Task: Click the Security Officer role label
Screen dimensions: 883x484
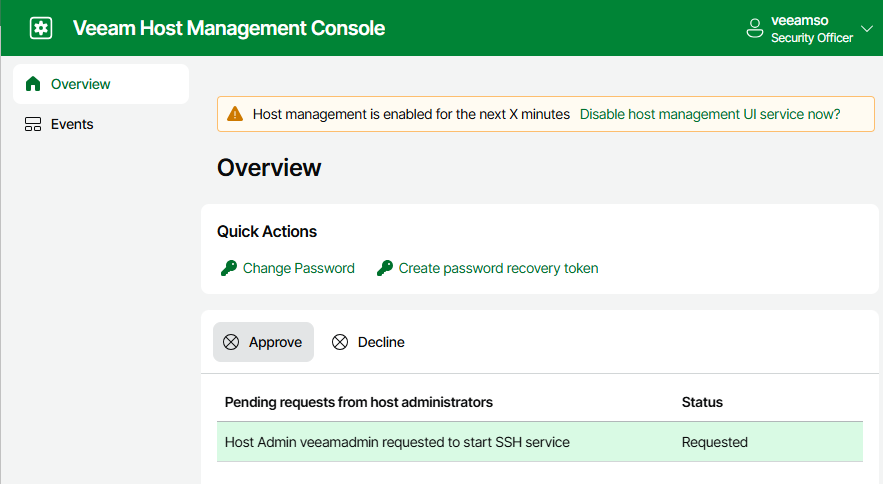Action: click(811, 38)
